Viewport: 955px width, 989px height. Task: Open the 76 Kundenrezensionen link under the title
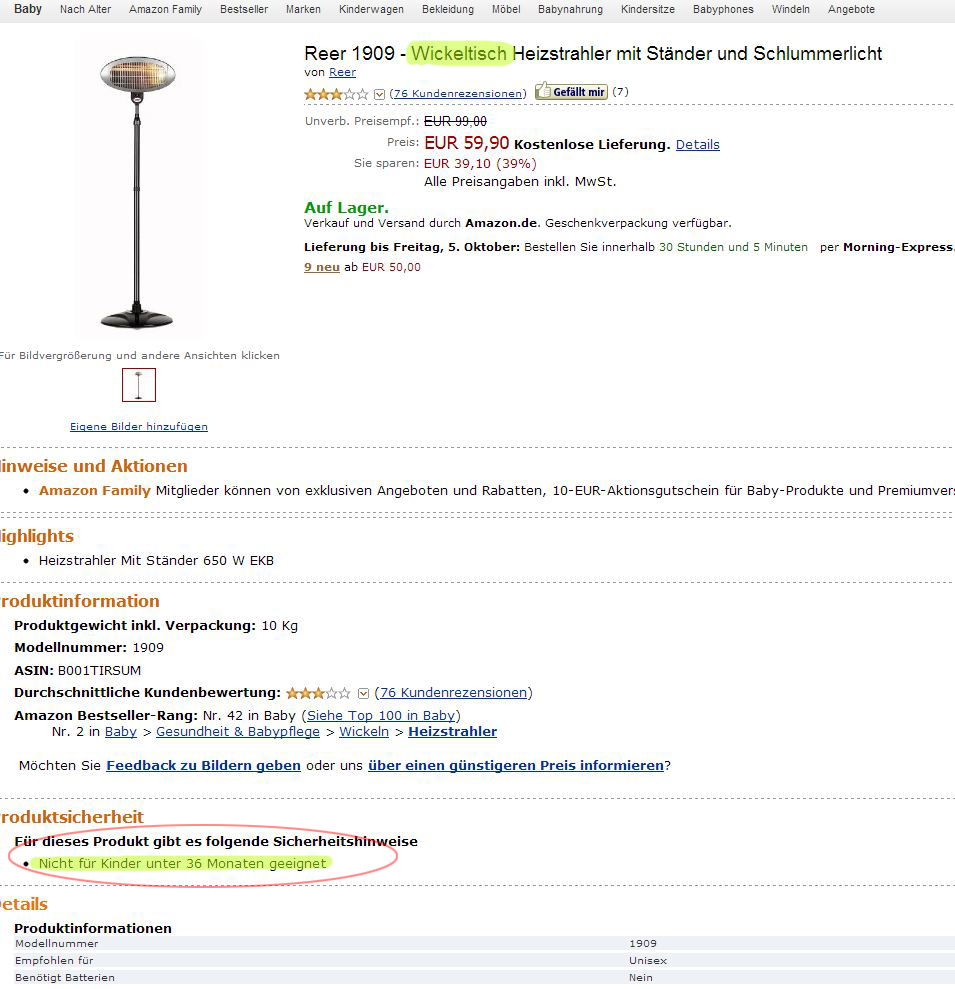click(458, 93)
